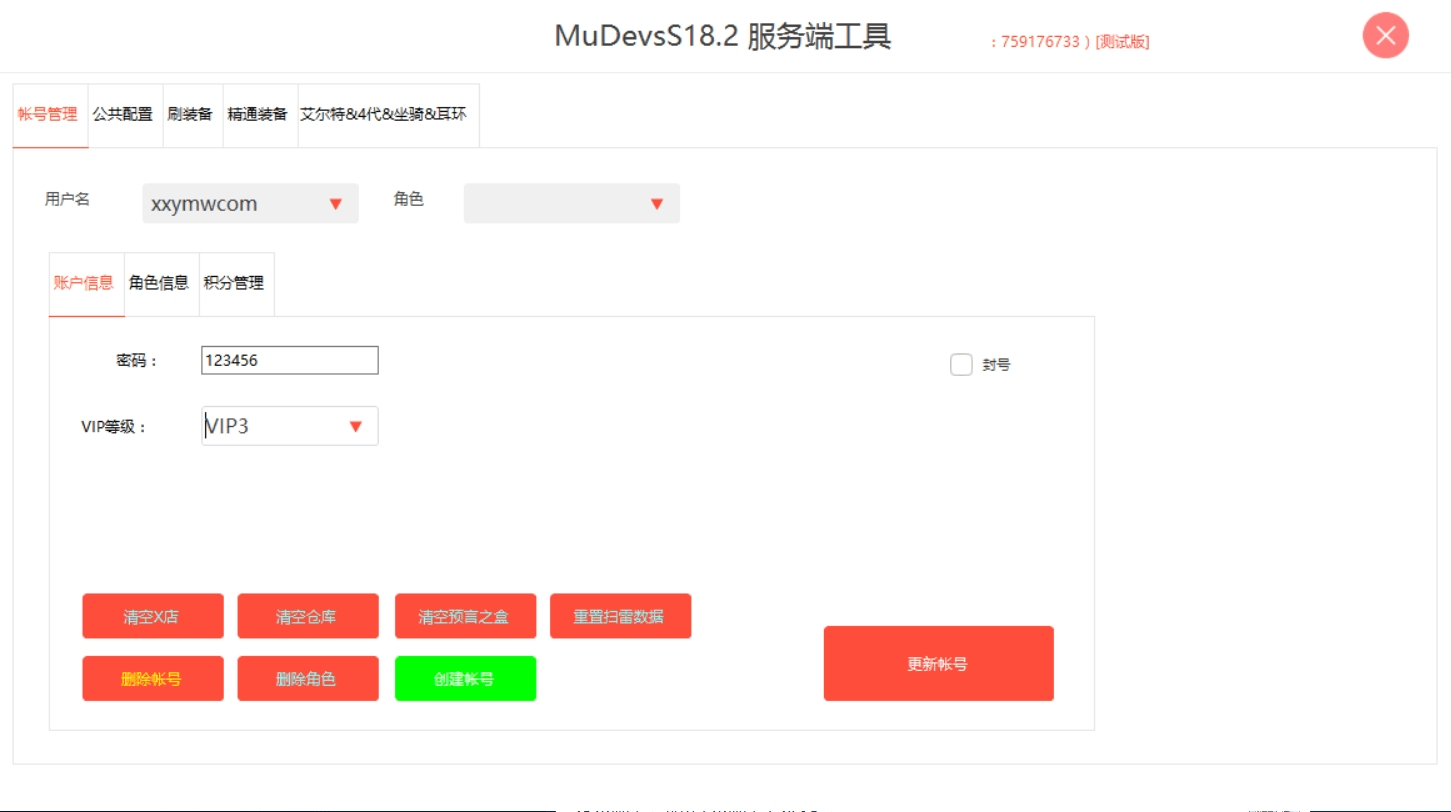
Task: Tick the 封号 checkbox
Action: tap(961, 365)
